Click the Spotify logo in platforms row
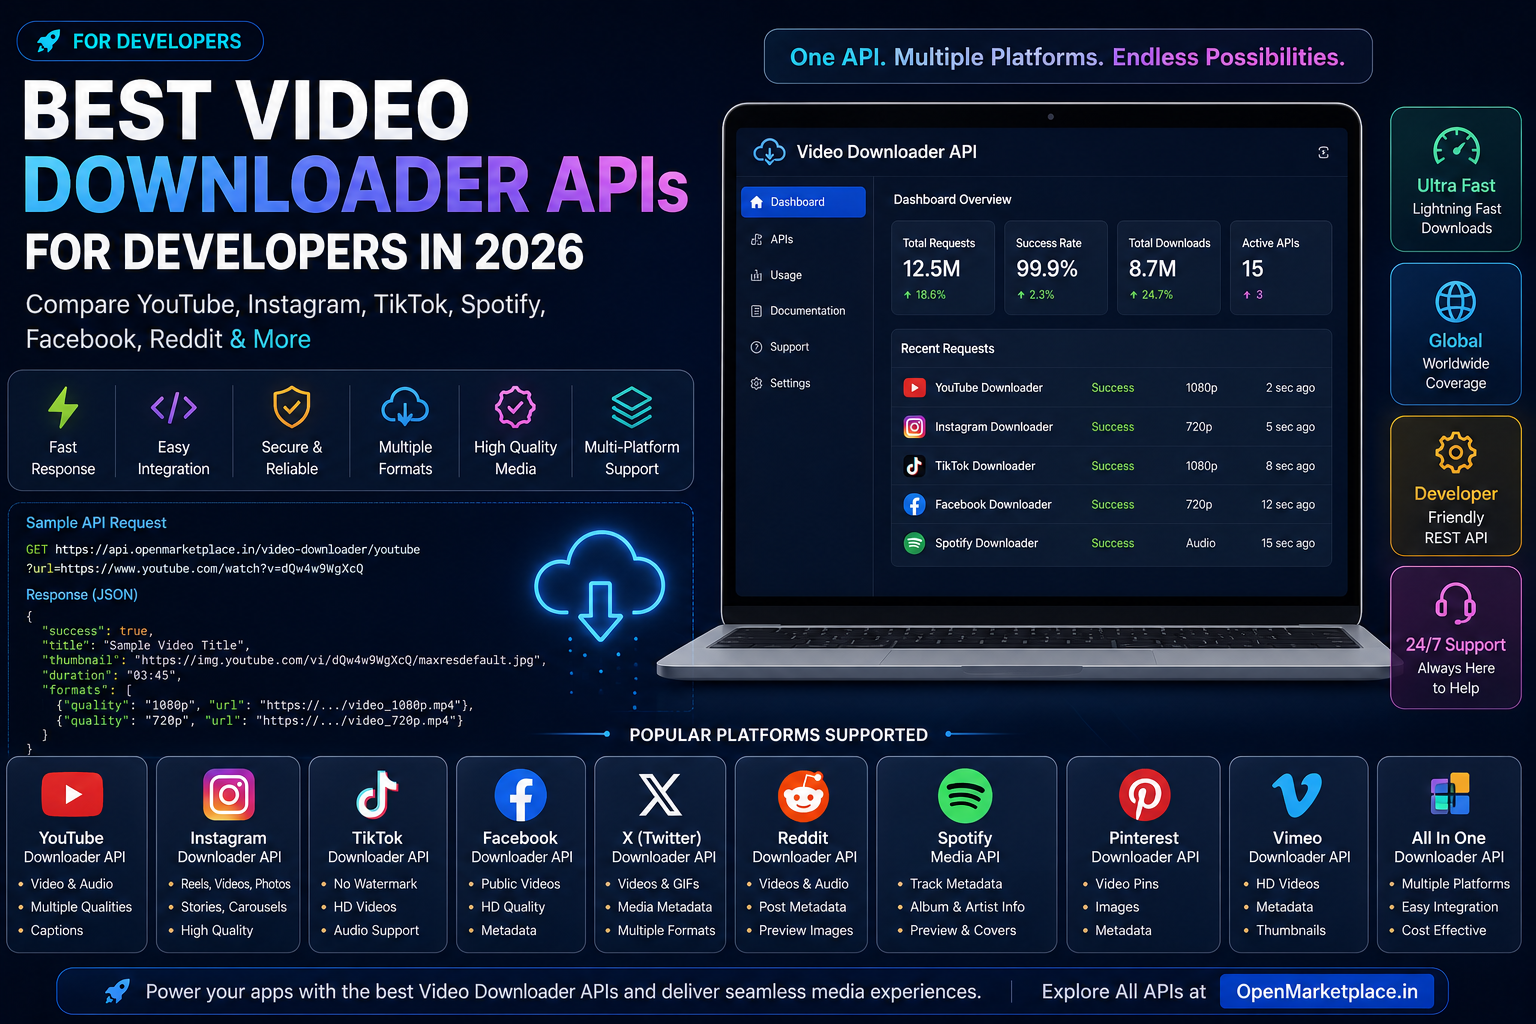The image size is (1536, 1024). pos(965,795)
